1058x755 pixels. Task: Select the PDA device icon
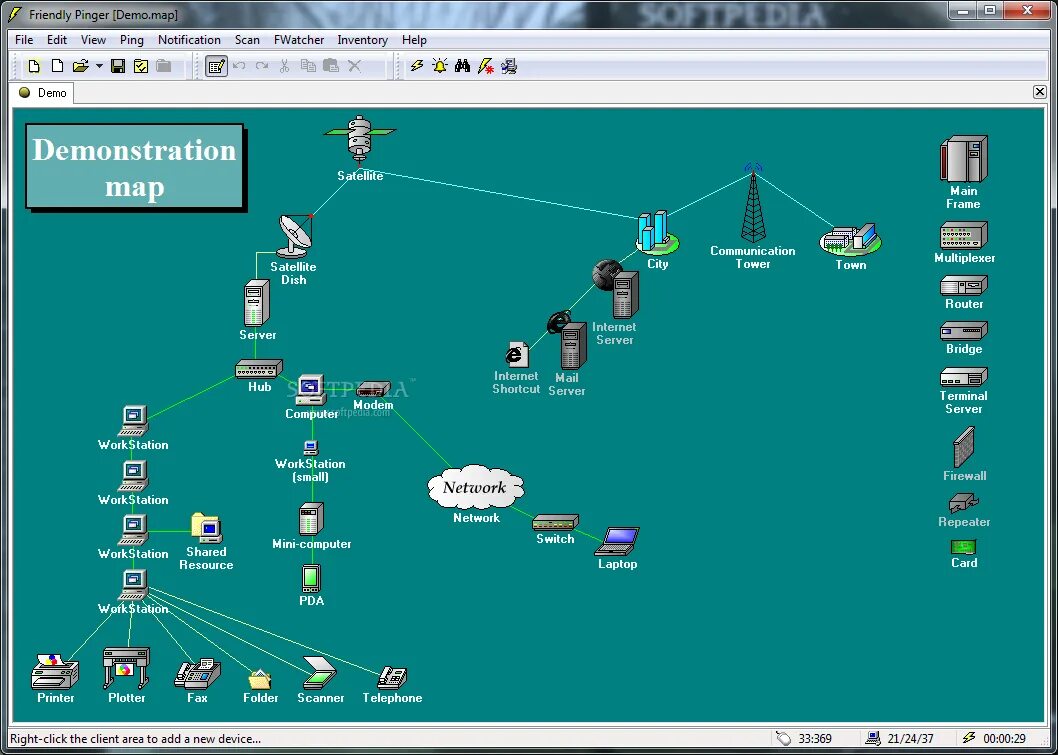pyautogui.click(x=311, y=579)
